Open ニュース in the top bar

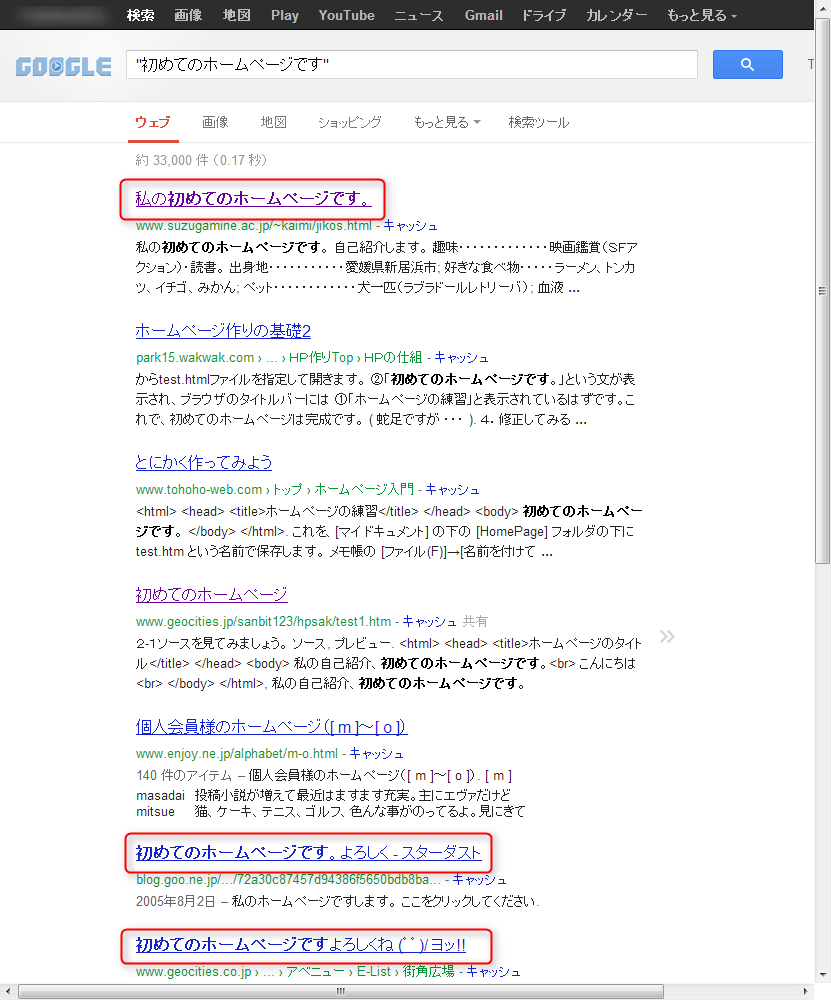click(418, 15)
